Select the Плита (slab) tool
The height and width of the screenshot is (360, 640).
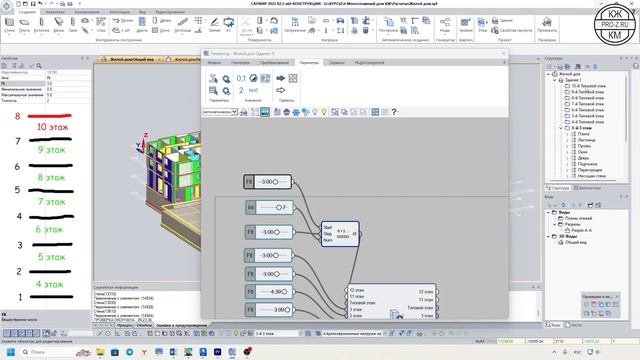tap(24, 24)
